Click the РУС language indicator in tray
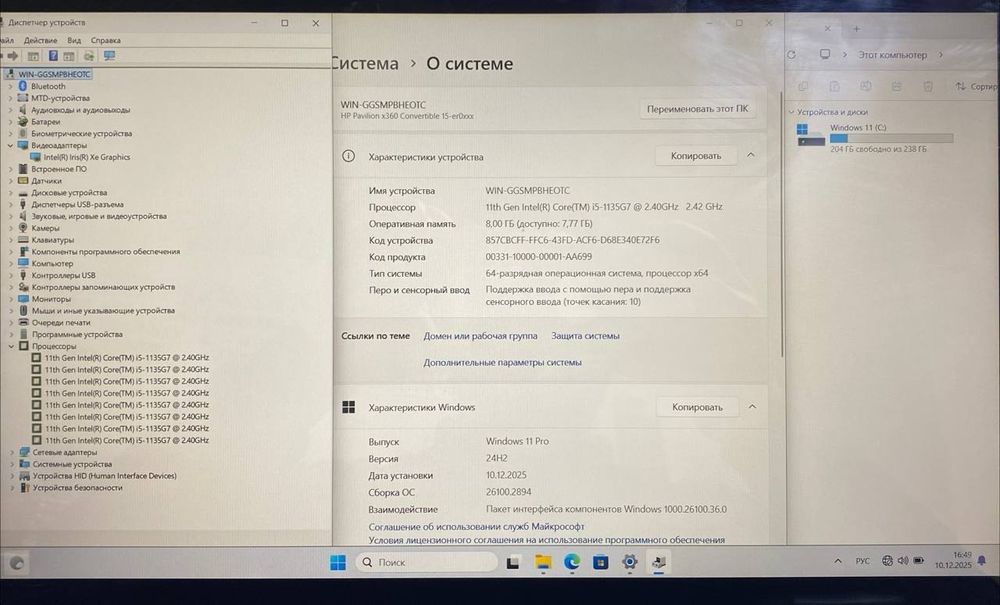1000x605 pixels. coord(862,561)
